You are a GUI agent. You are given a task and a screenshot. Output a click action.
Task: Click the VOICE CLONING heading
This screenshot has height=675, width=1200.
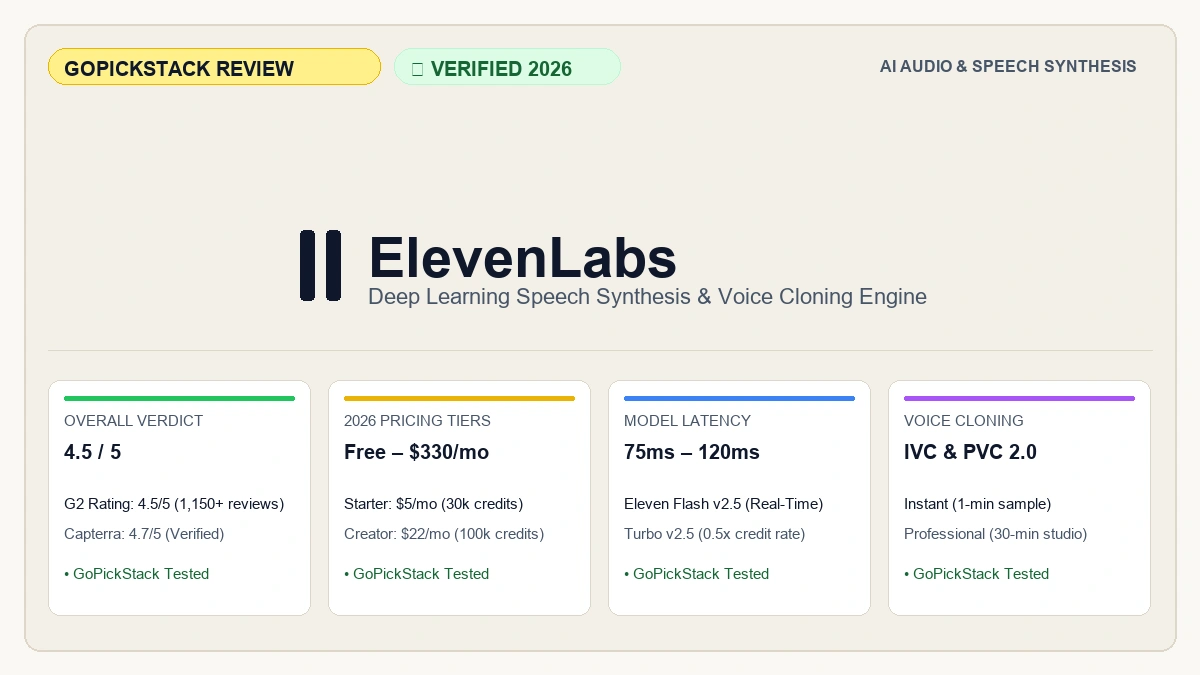click(x=963, y=421)
